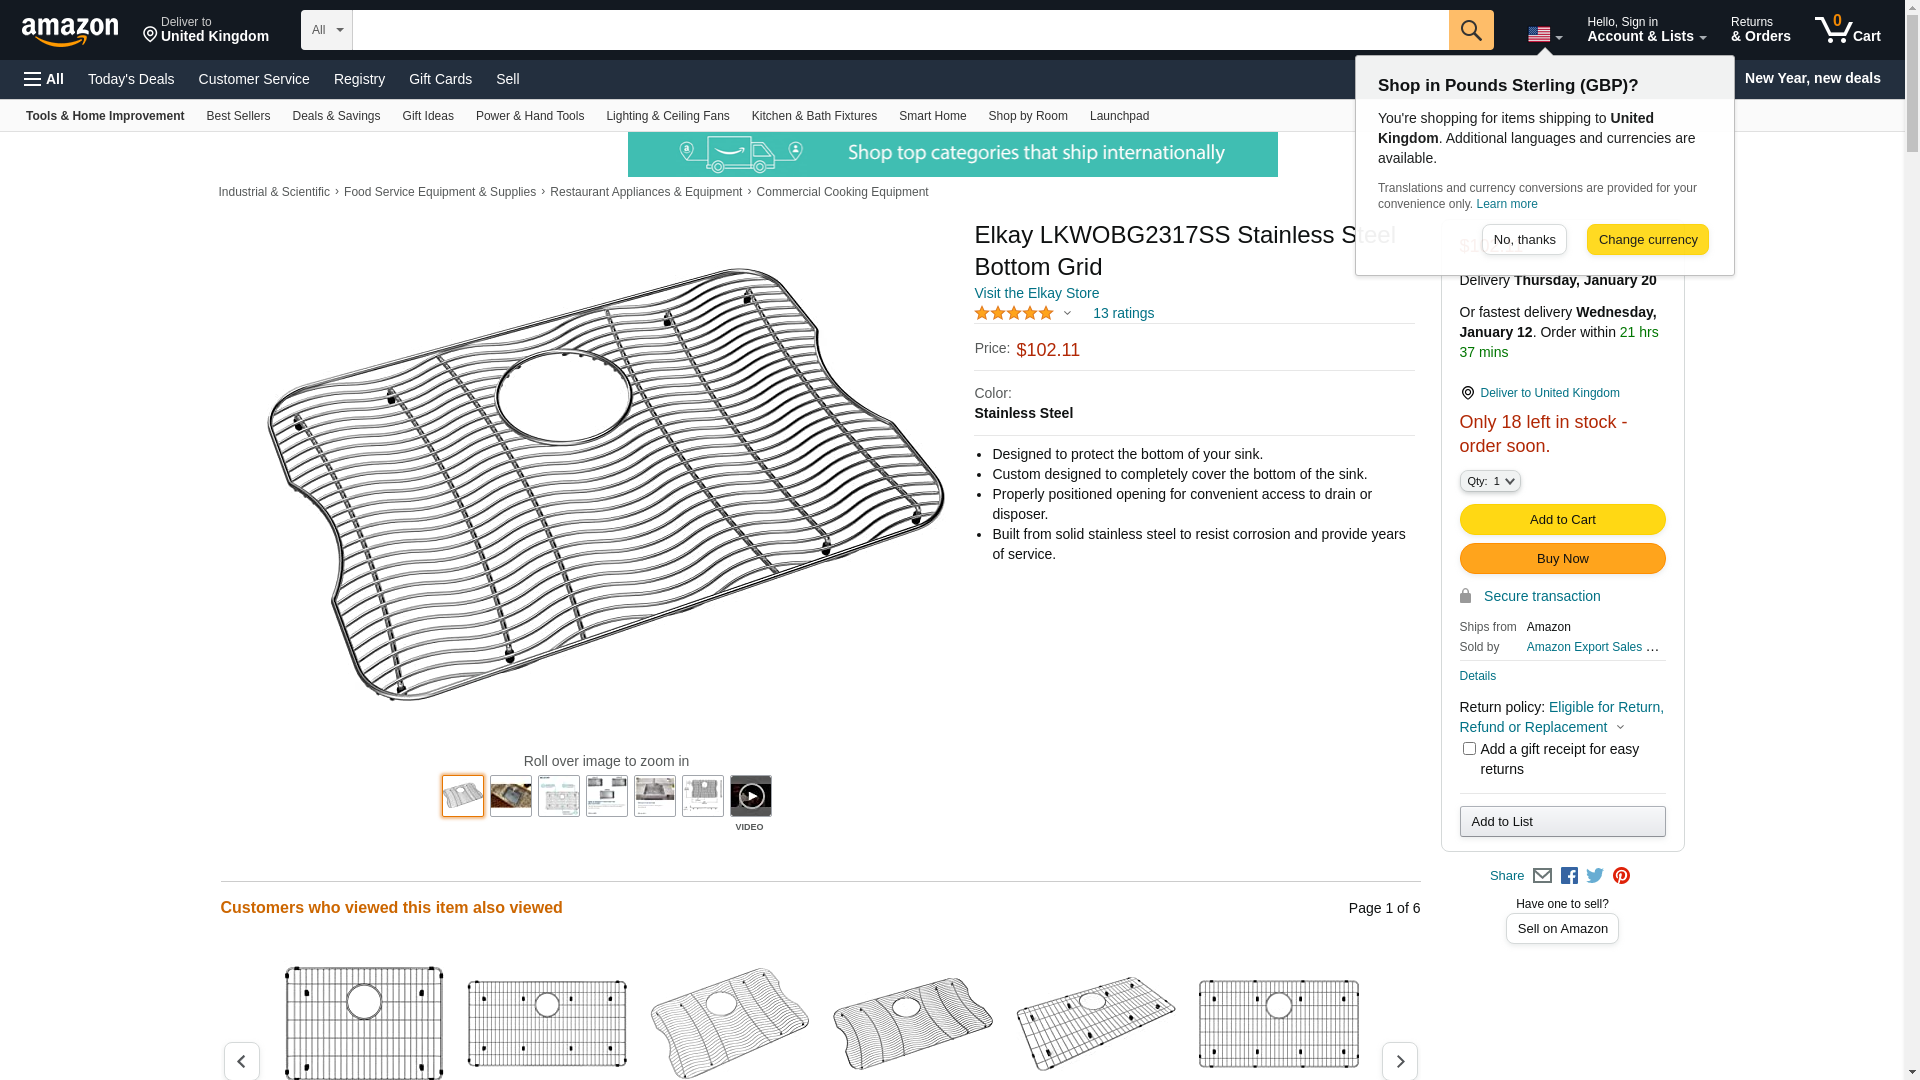Go to Gift Cards navigation item
The image size is (1920, 1080).
tap(440, 79)
